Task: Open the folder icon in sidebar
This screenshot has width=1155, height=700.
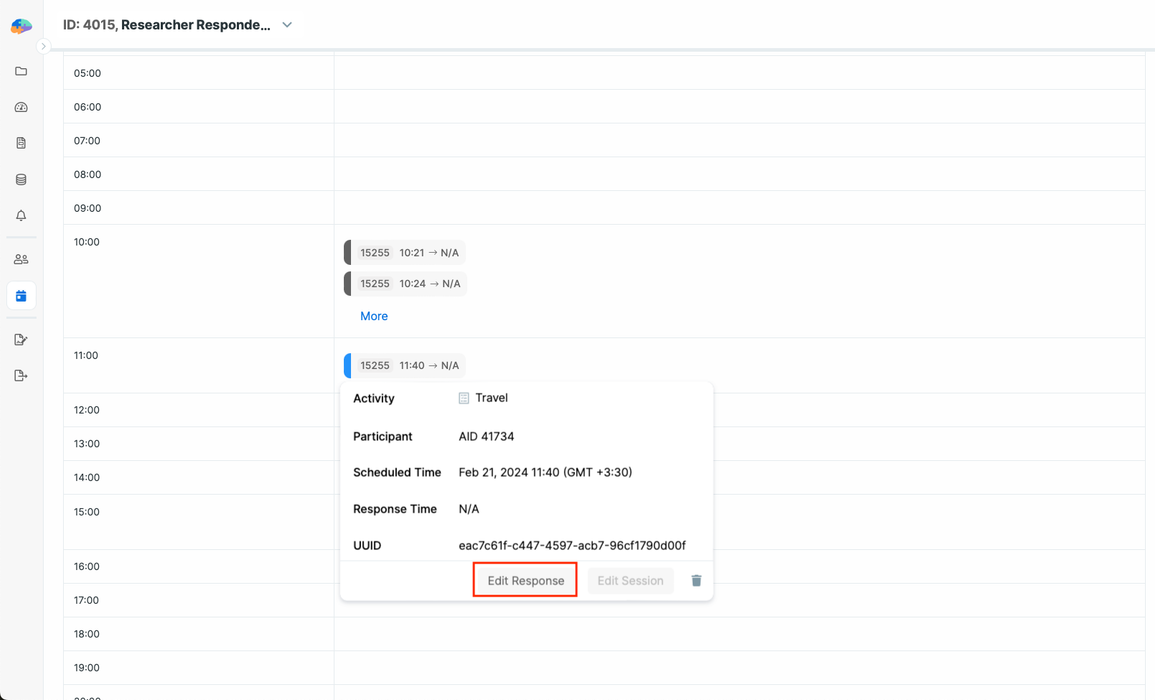Action: pos(21,72)
